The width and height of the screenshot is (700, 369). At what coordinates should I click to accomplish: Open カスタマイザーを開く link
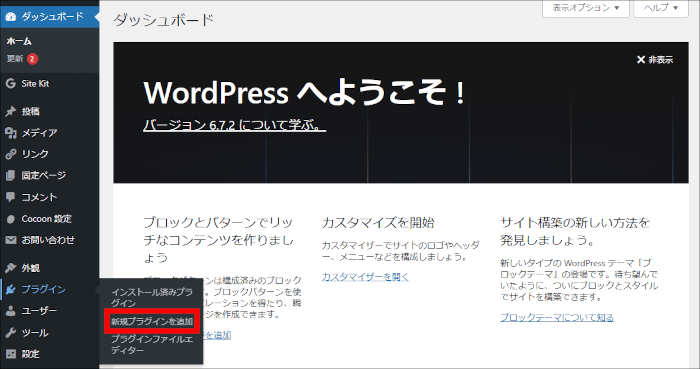coord(365,277)
